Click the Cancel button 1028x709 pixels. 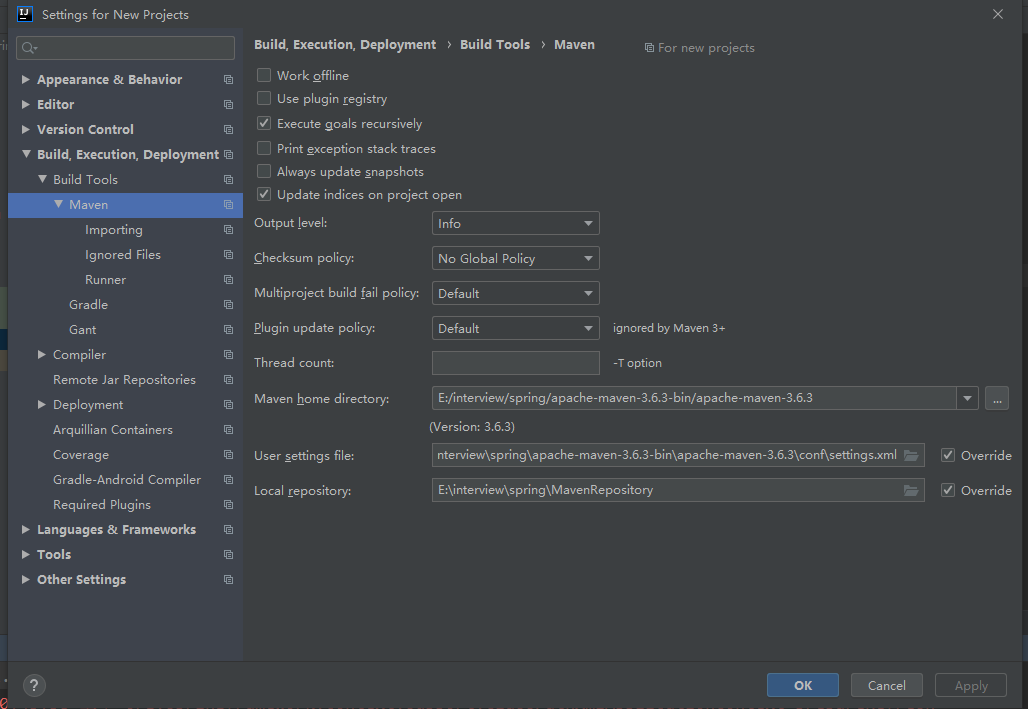(x=886, y=685)
